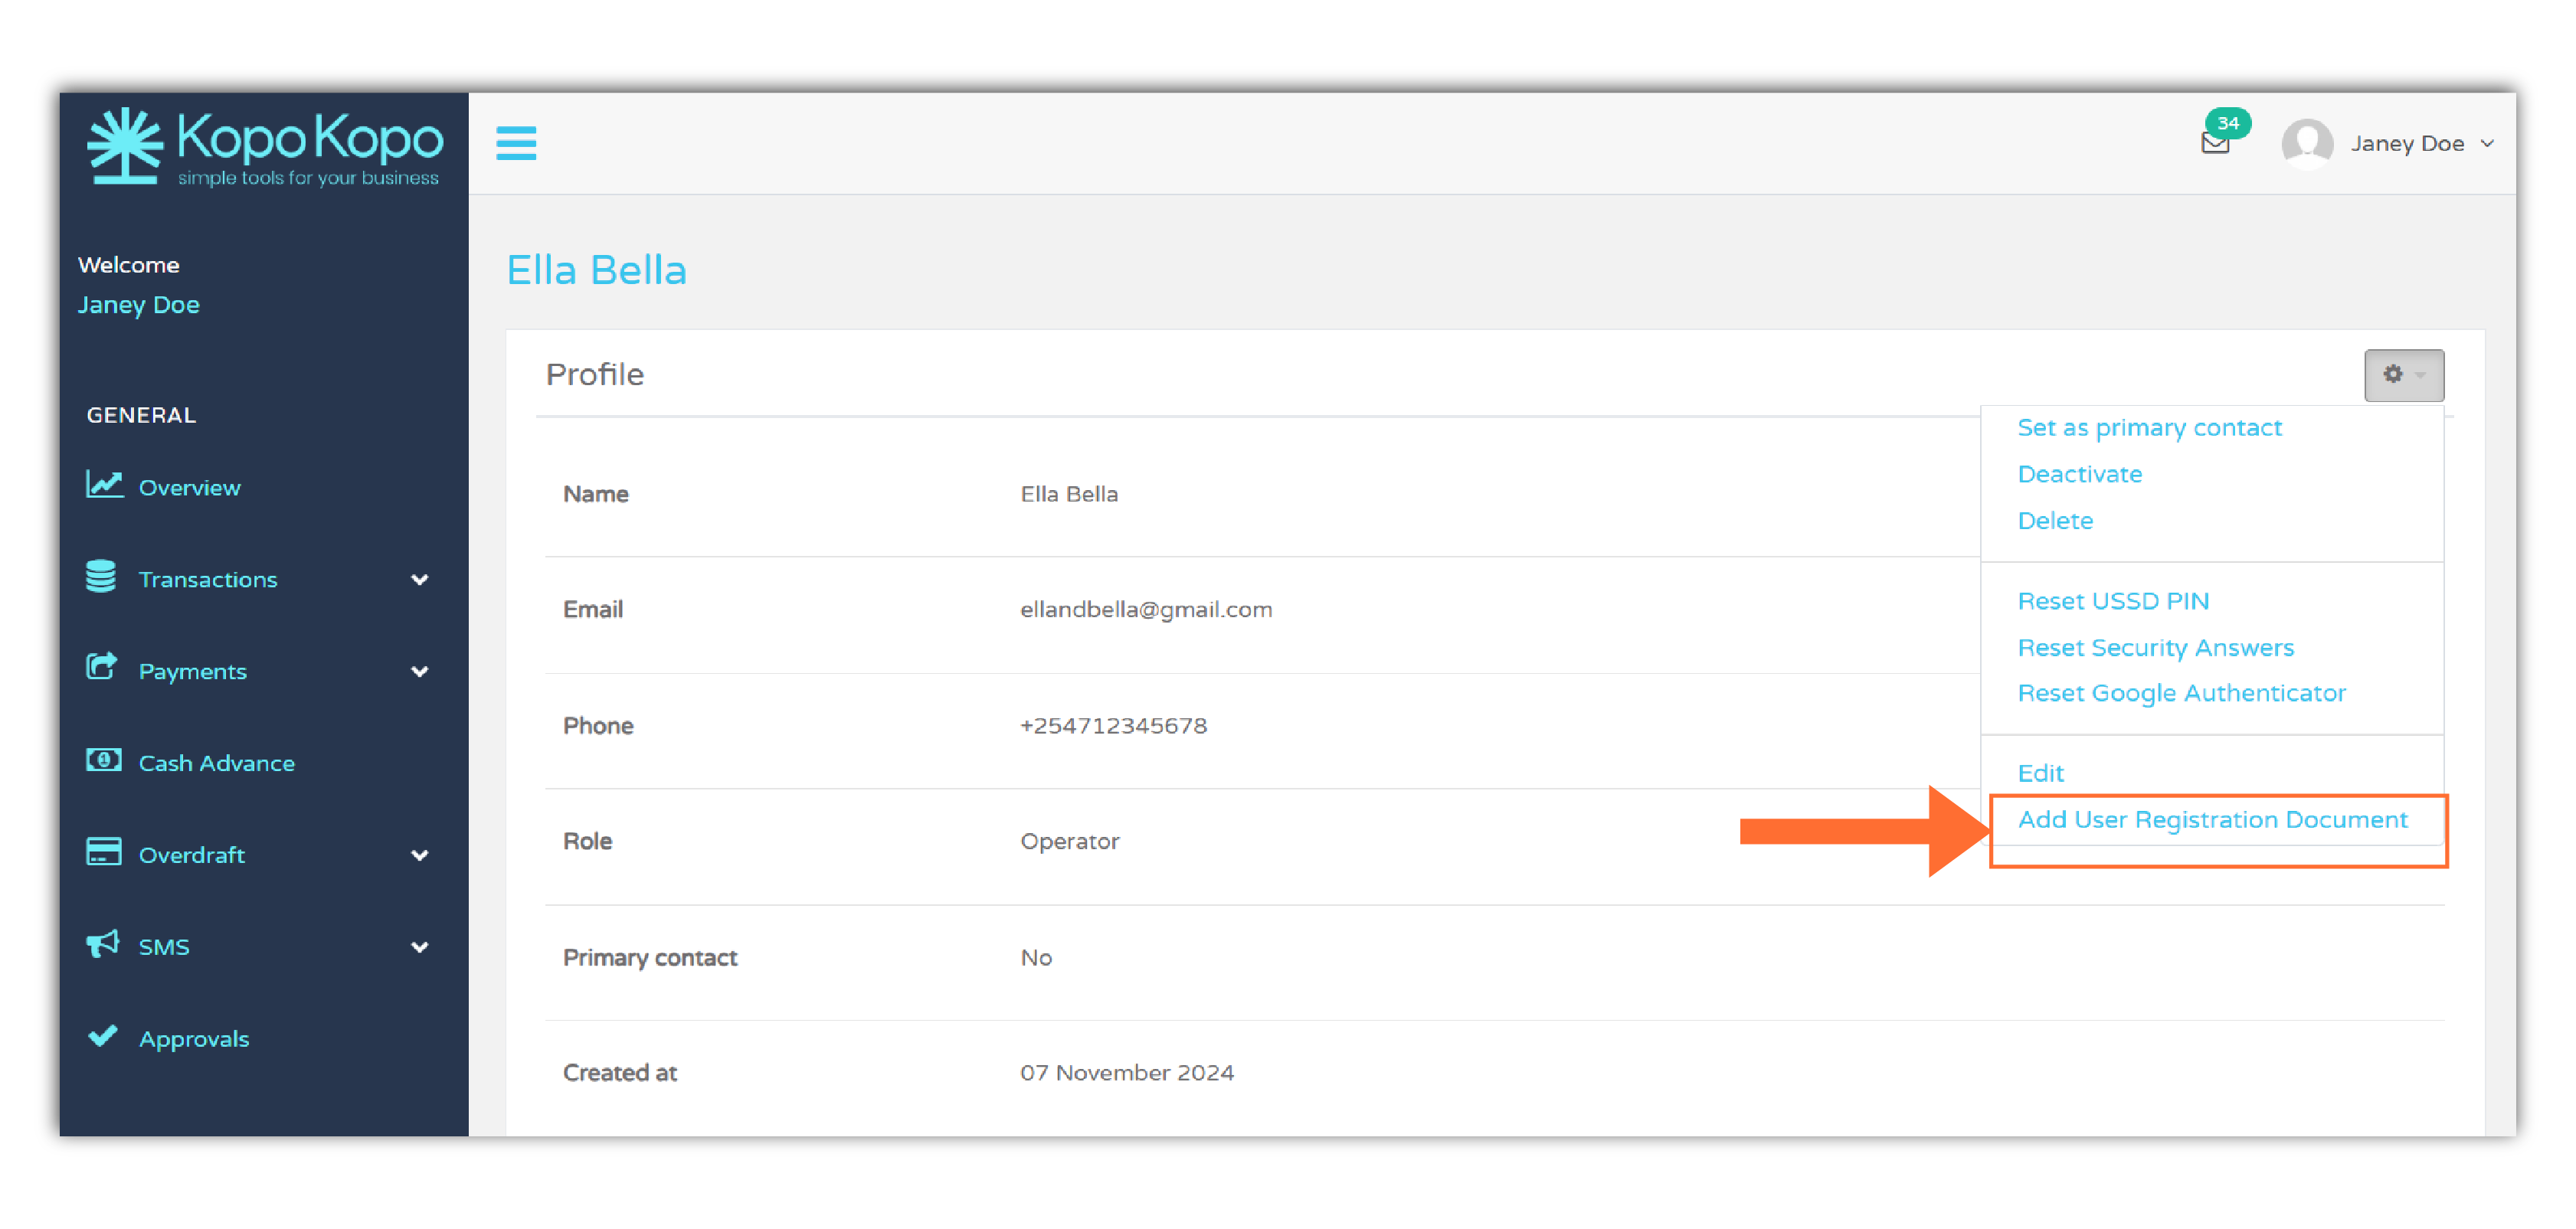Viewport: 2576px width, 1229px height.
Task: Click Set as primary contact
Action: pyautogui.click(x=2150, y=427)
